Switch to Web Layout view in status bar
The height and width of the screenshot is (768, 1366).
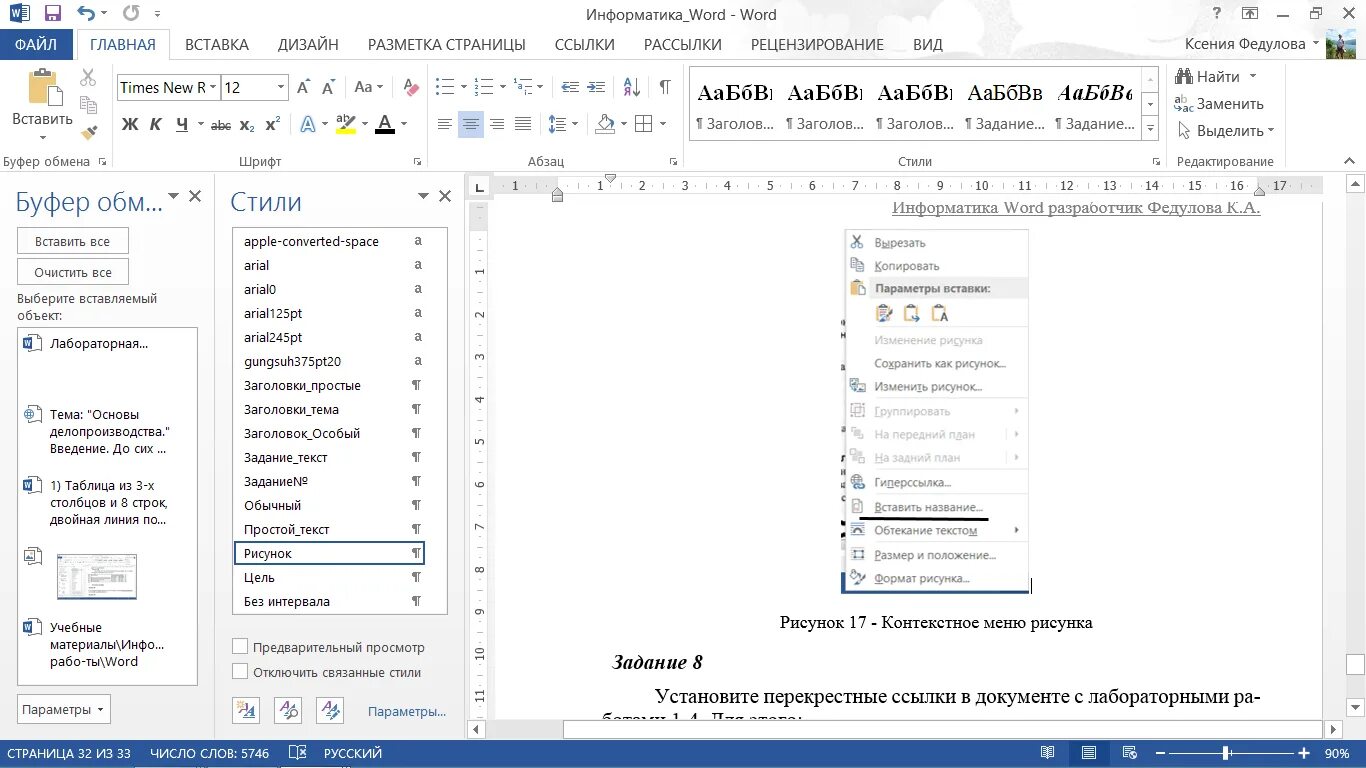tap(1129, 753)
